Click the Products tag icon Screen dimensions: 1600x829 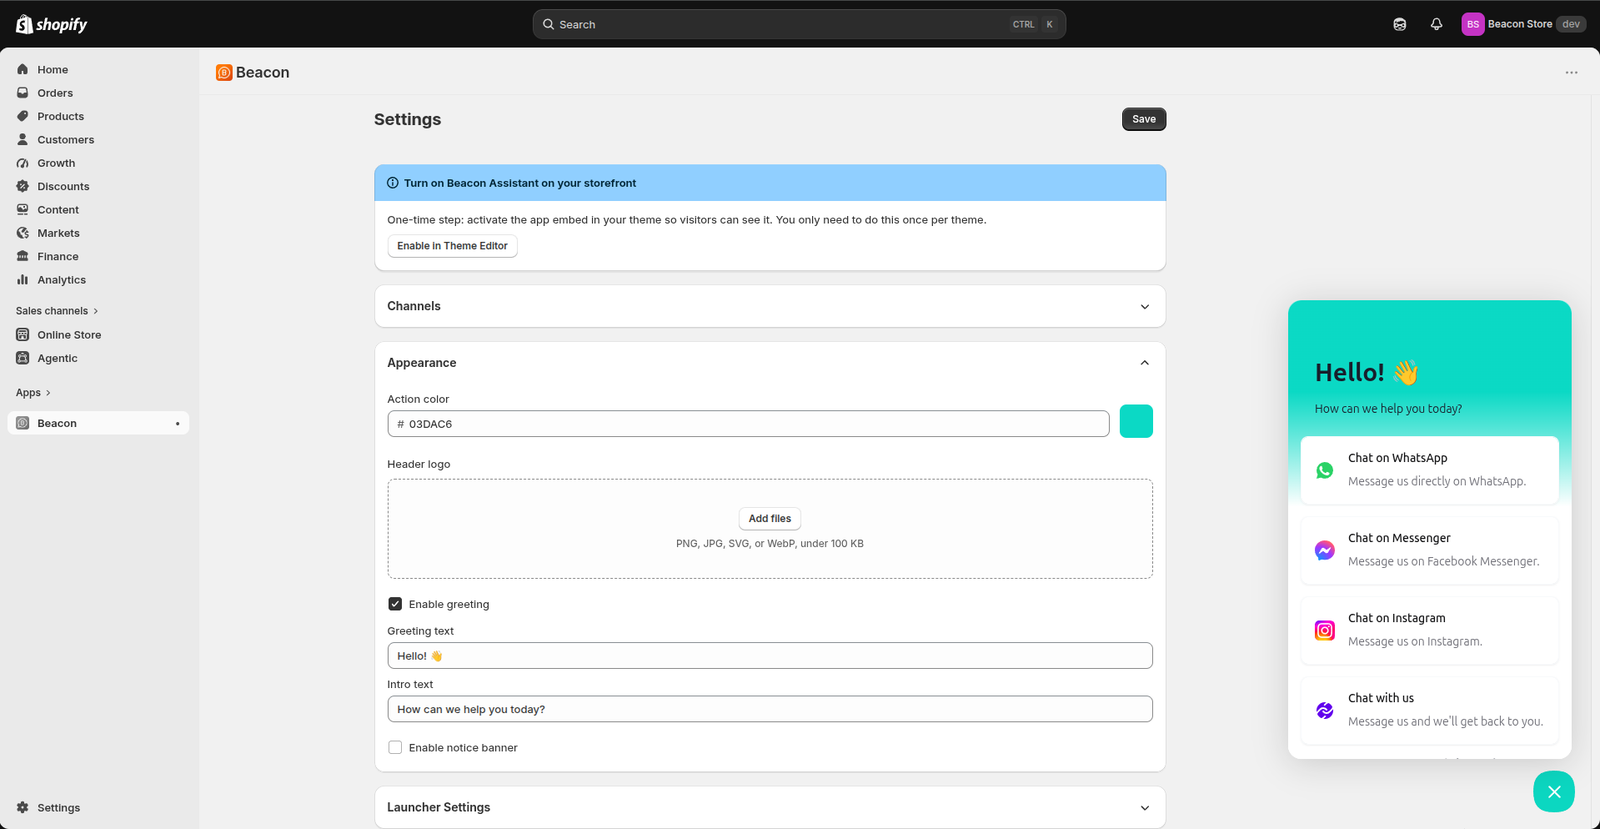coord(22,116)
